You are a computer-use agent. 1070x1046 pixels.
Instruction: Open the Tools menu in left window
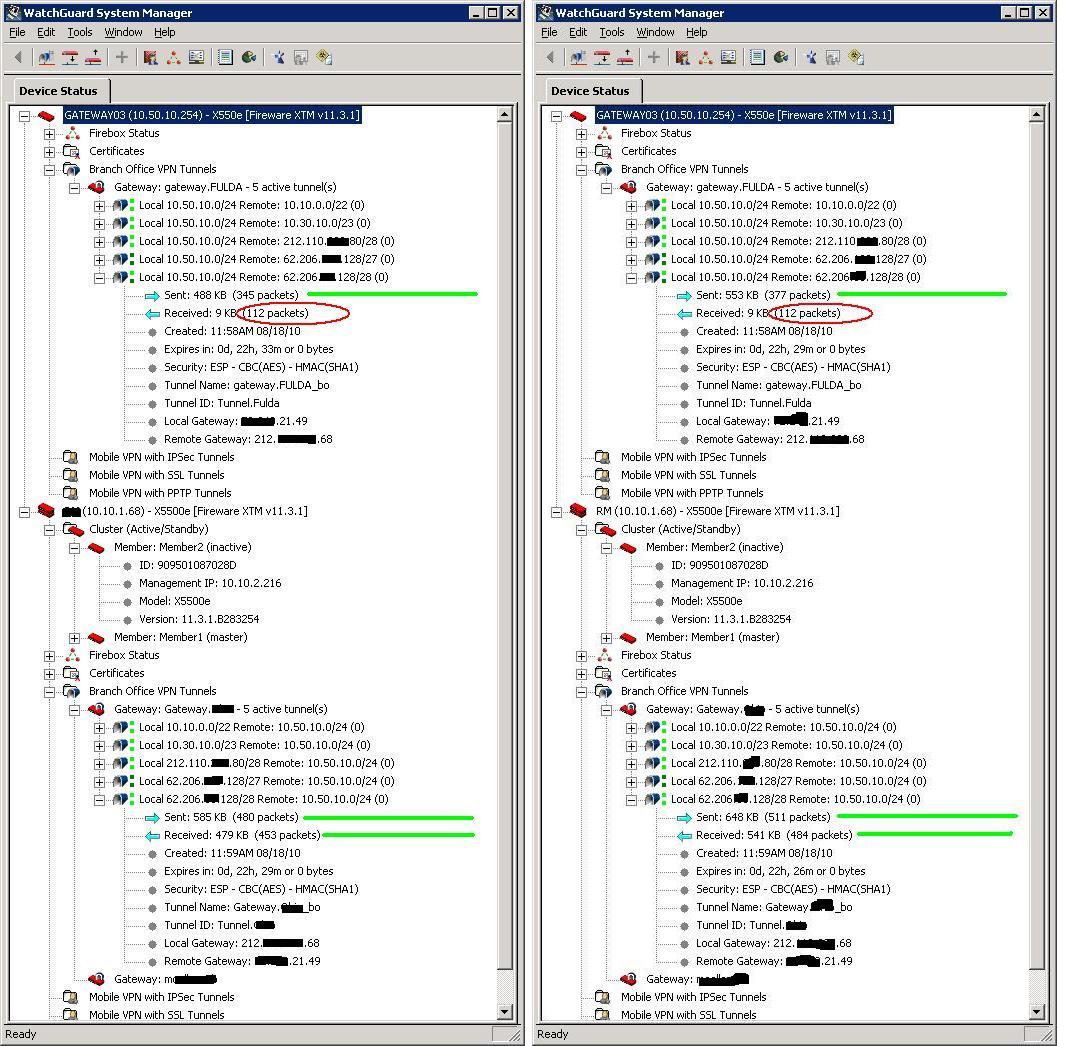[x=80, y=32]
